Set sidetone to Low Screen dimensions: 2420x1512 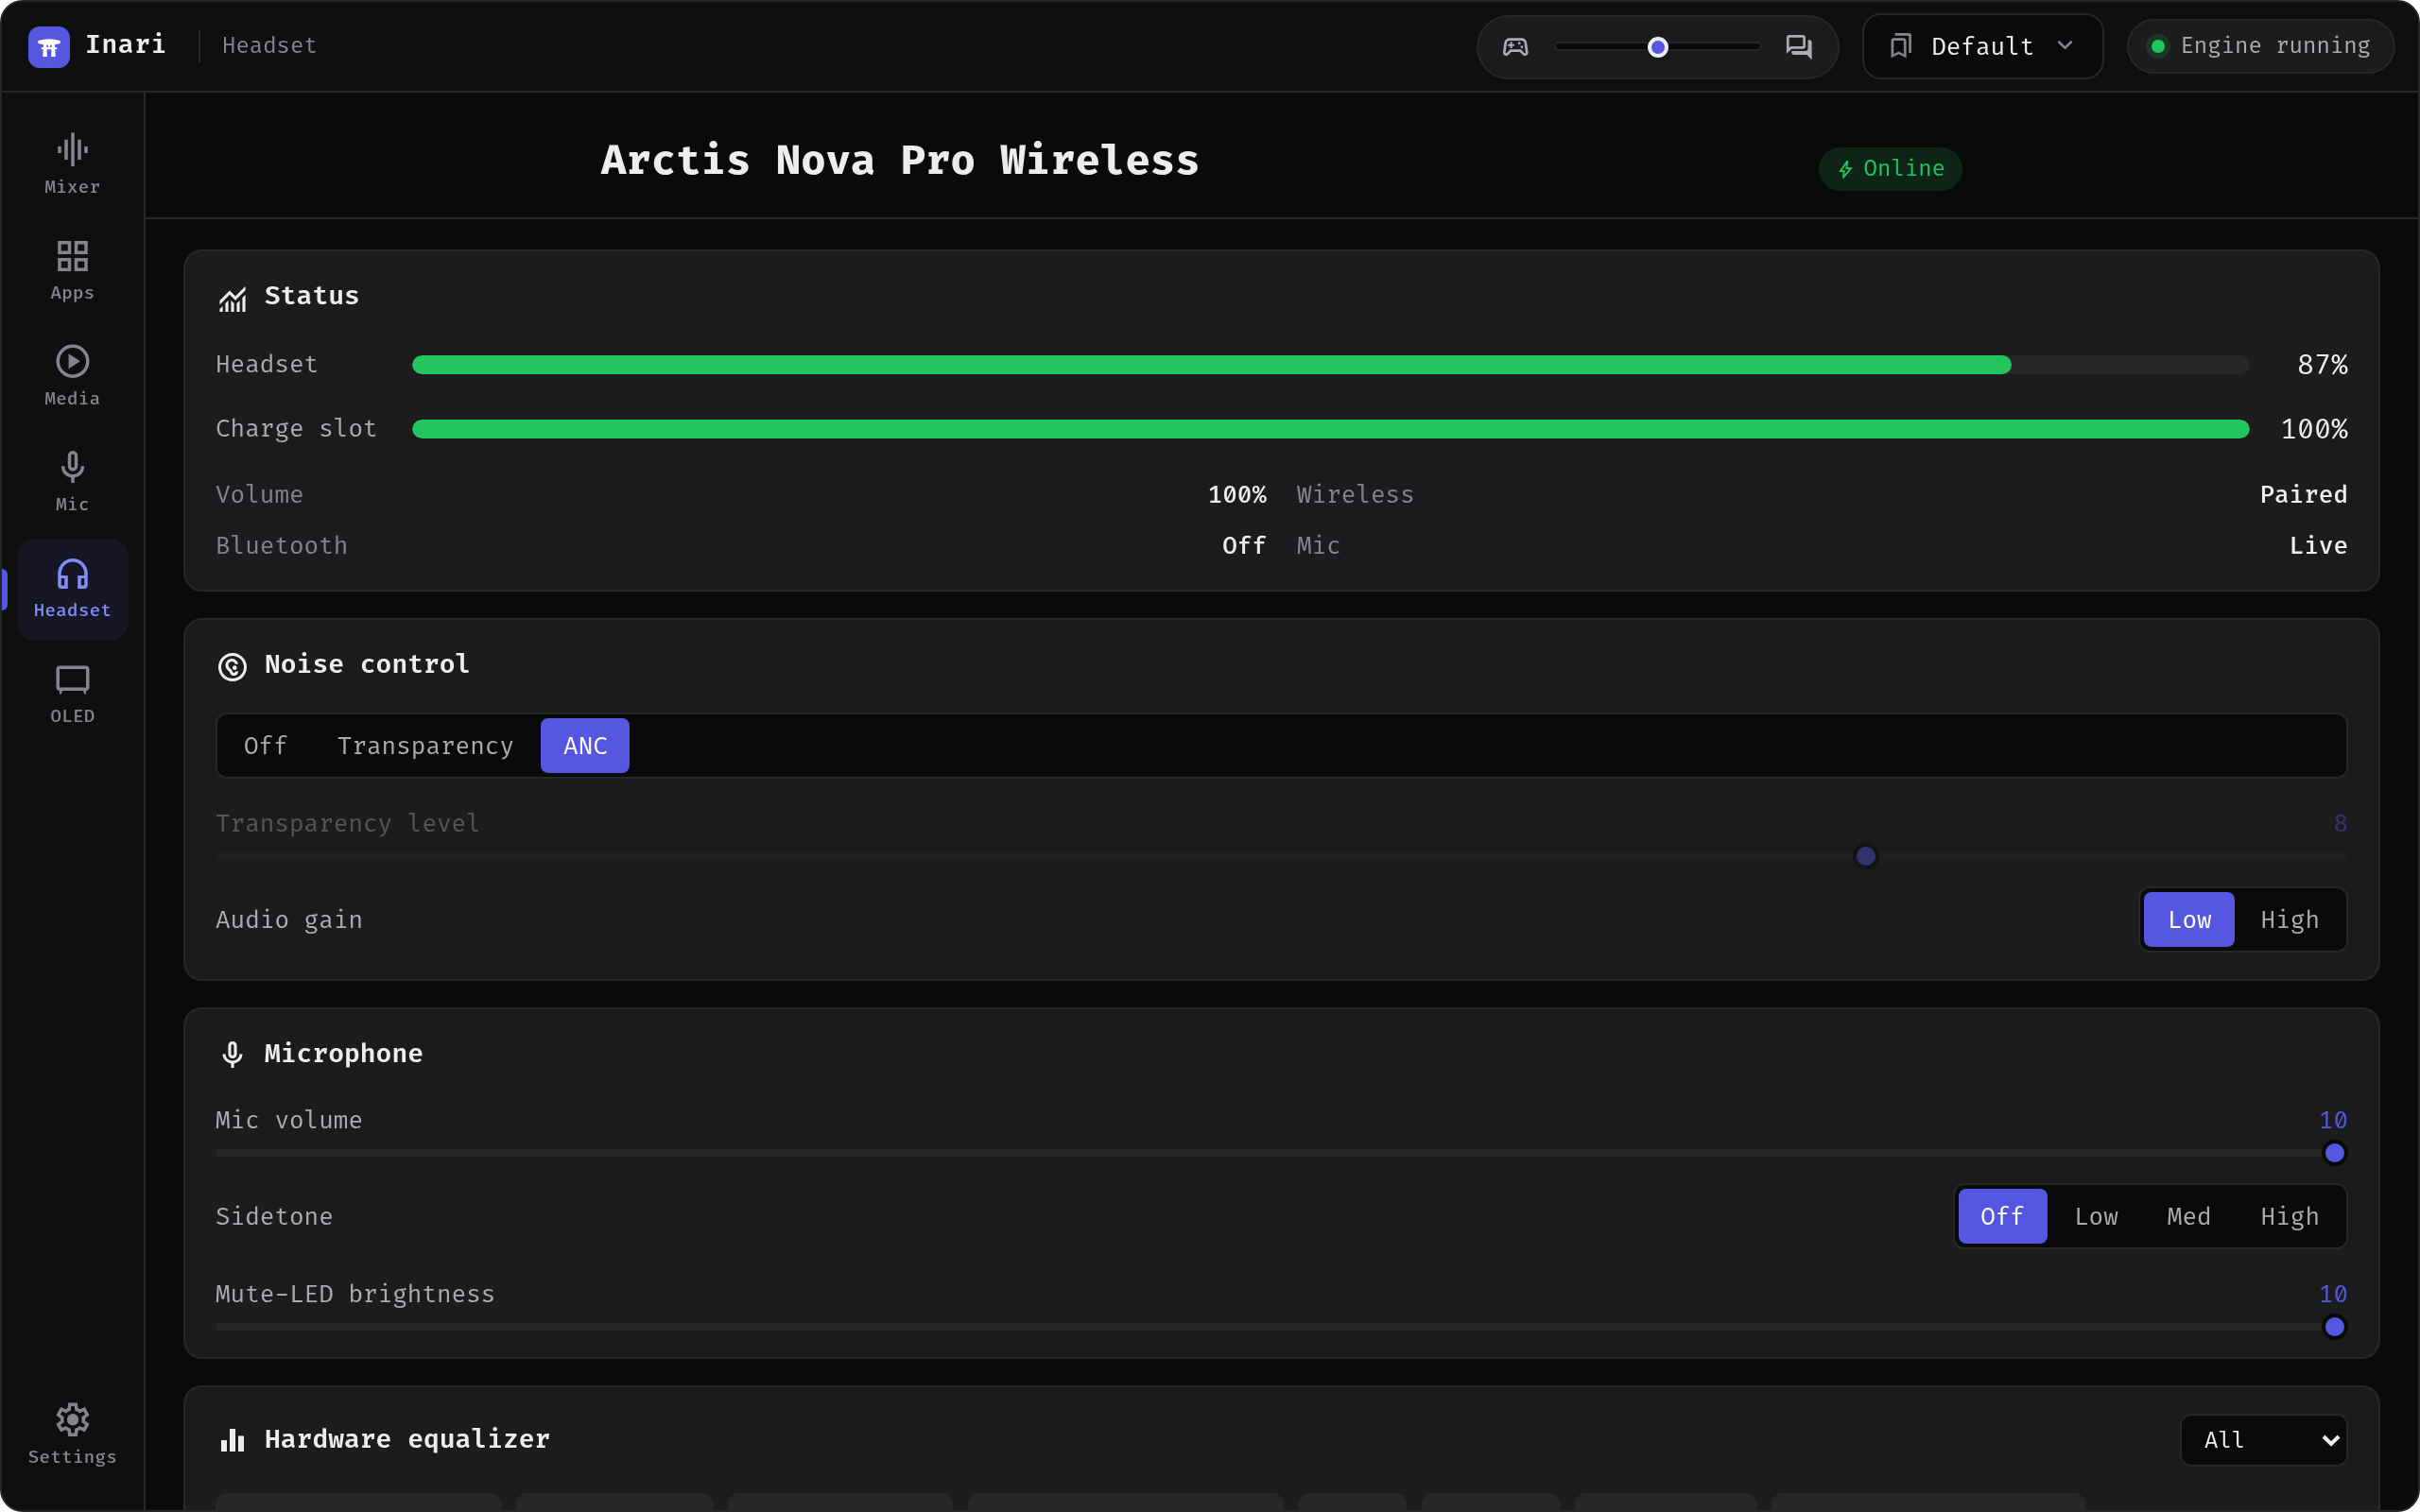click(x=2096, y=1217)
